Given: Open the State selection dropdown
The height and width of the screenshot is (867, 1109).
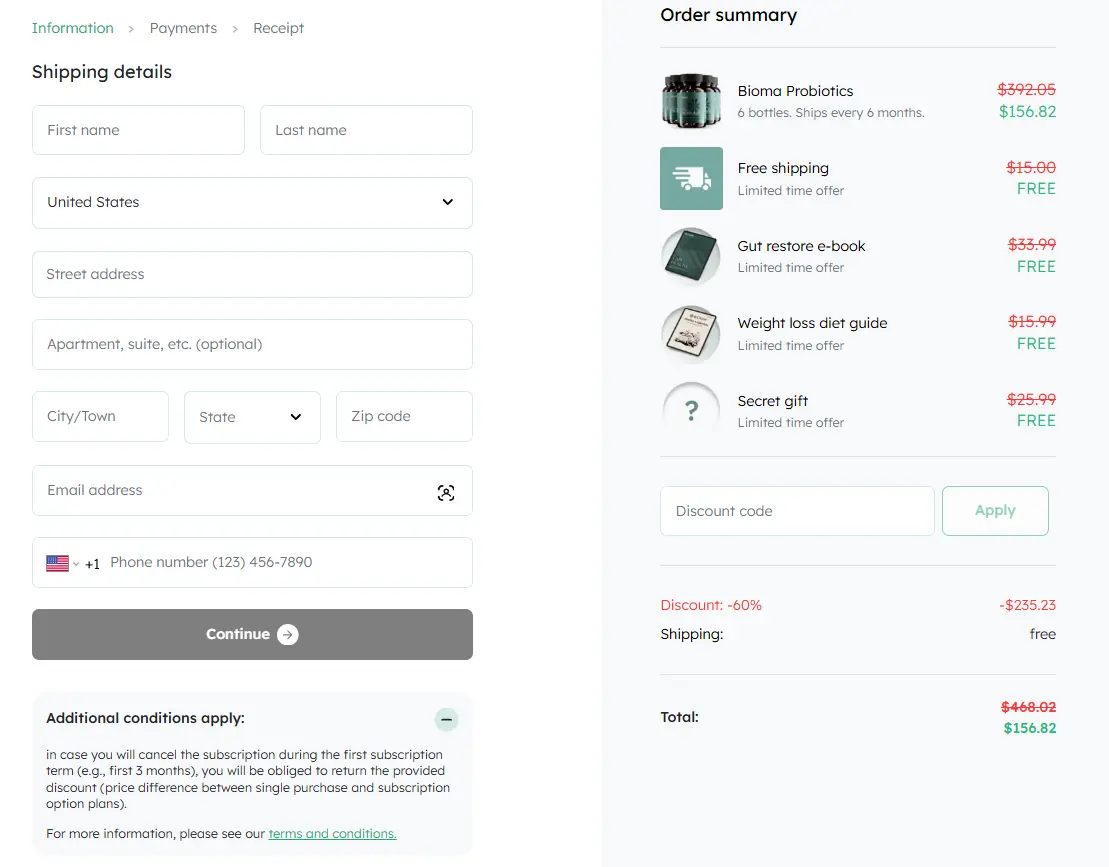Looking at the screenshot, I should (x=252, y=417).
